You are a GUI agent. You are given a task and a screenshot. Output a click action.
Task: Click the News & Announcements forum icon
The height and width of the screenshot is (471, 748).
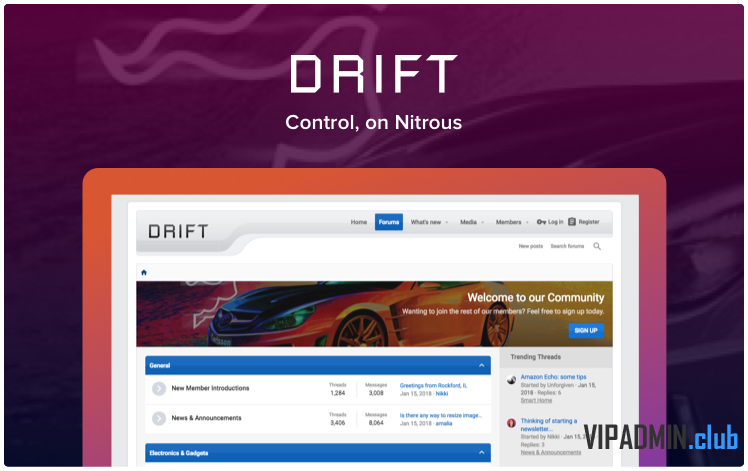(x=159, y=419)
